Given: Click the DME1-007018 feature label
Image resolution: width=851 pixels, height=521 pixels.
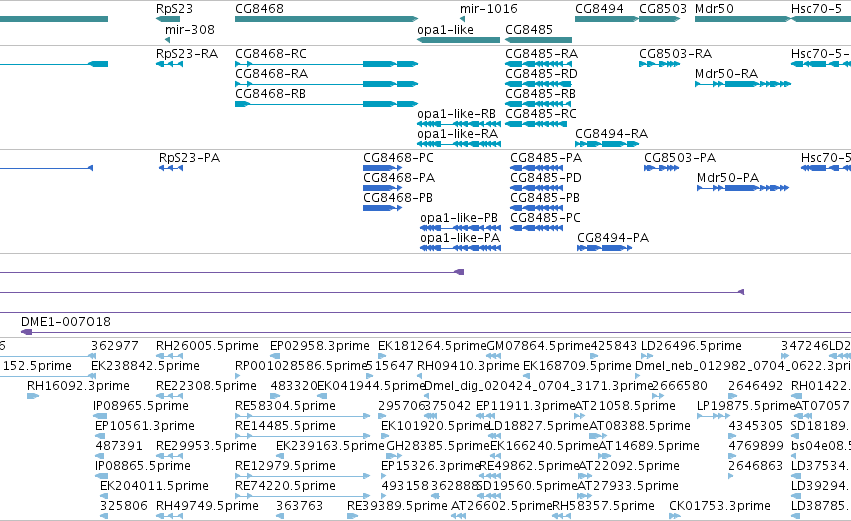Looking at the screenshot, I should pyautogui.click(x=66, y=322).
